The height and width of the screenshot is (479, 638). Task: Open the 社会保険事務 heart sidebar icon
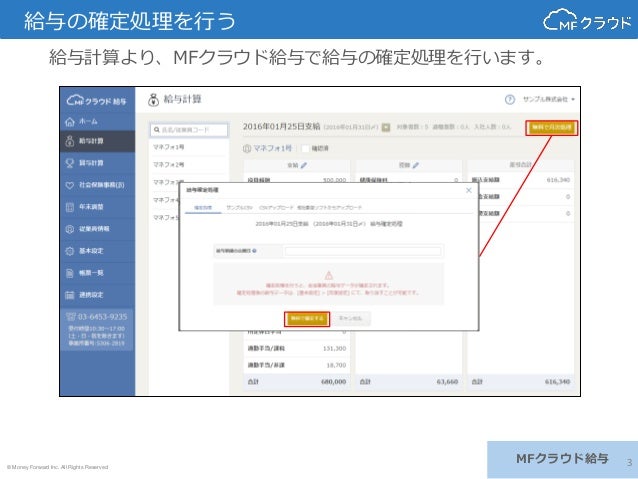(70, 185)
